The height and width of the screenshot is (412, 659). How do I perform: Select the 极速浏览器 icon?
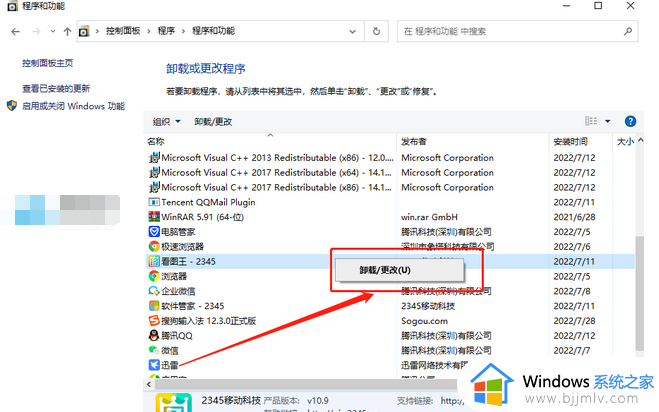pos(154,246)
